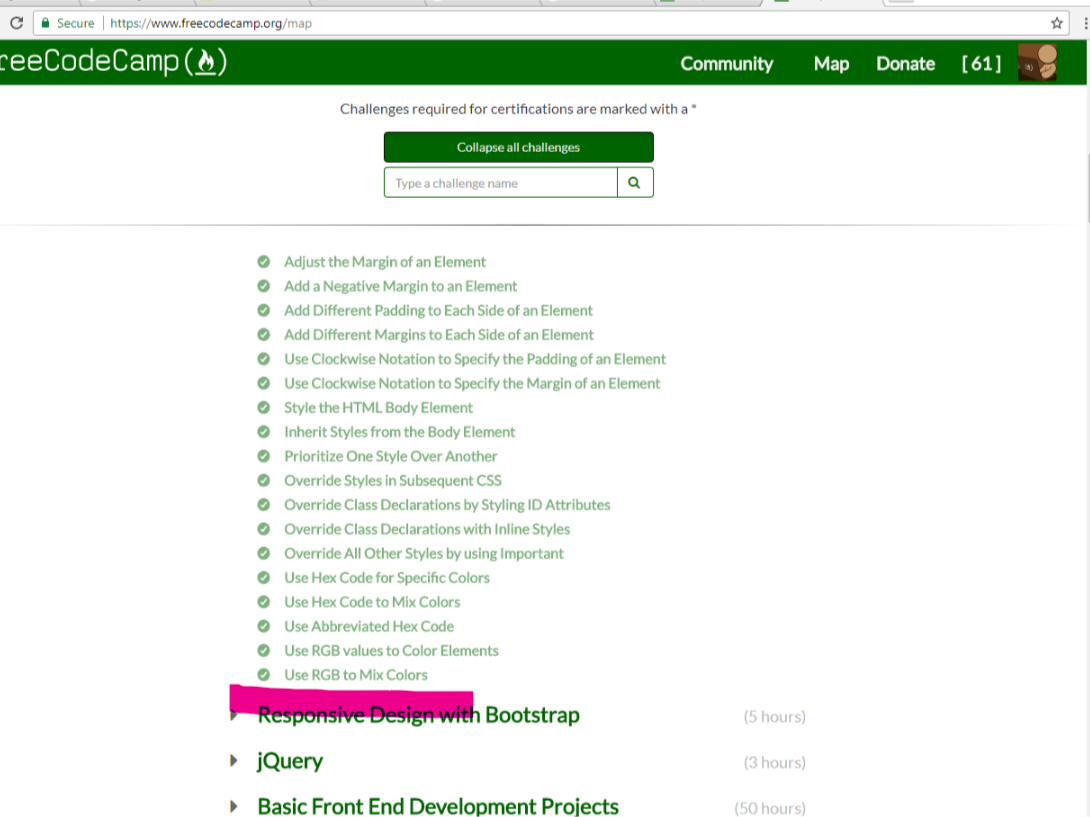Open Add Different Margins to Each Side challenge
This screenshot has height=817, width=1090.
tap(439, 334)
